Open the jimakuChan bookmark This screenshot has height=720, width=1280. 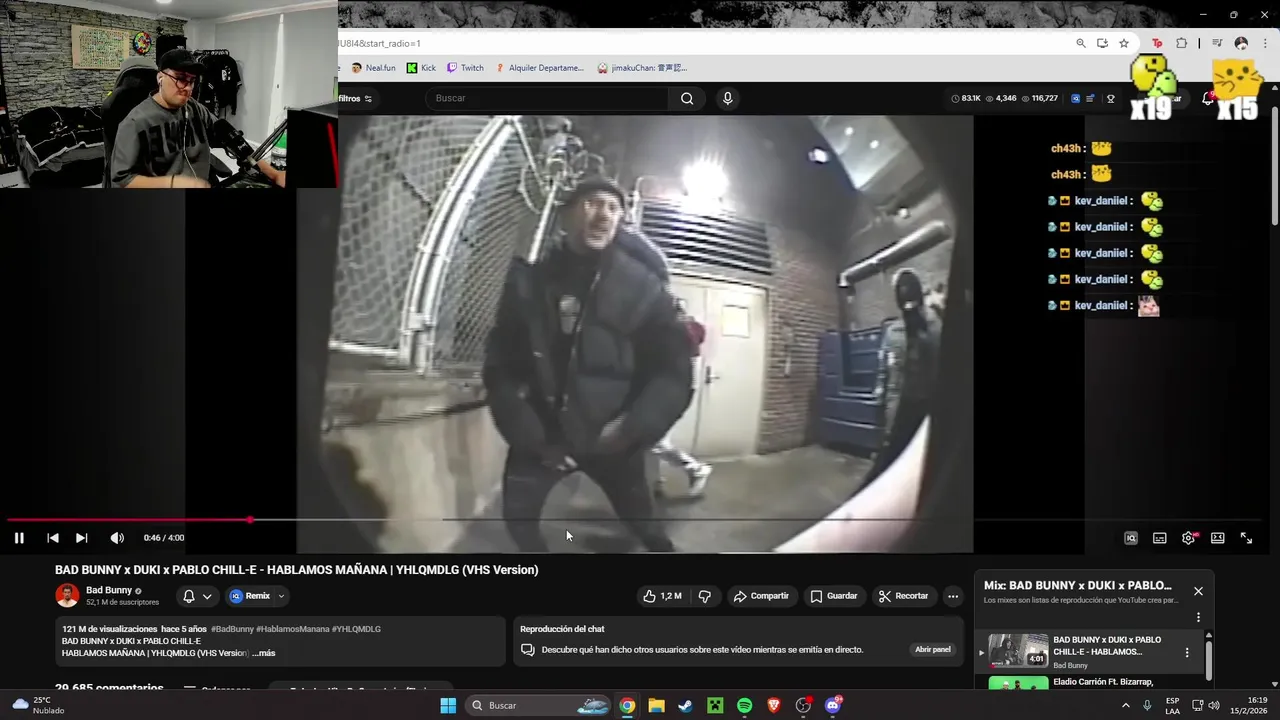point(642,68)
